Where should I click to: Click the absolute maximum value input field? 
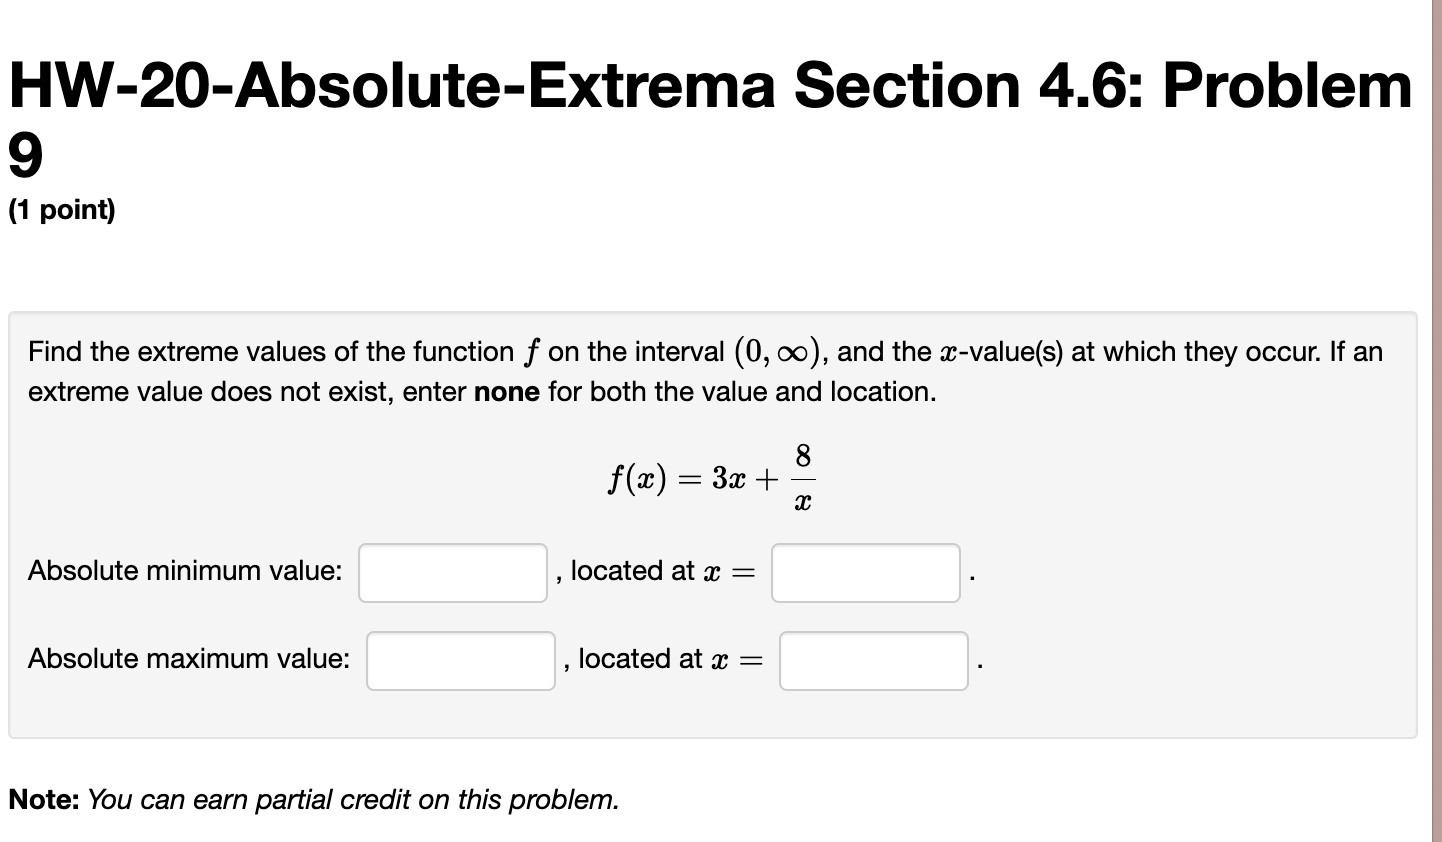coord(460,660)
